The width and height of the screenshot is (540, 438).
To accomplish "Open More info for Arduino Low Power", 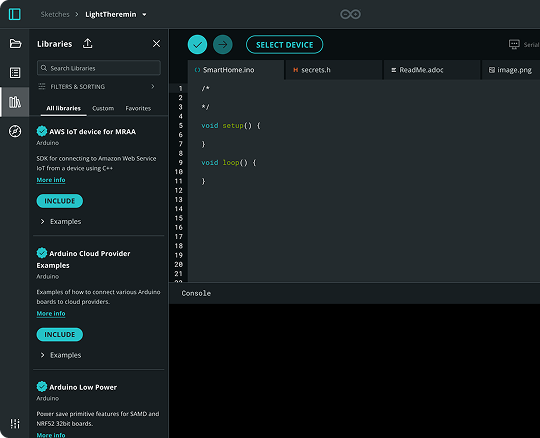I will [x=51, y=435].
